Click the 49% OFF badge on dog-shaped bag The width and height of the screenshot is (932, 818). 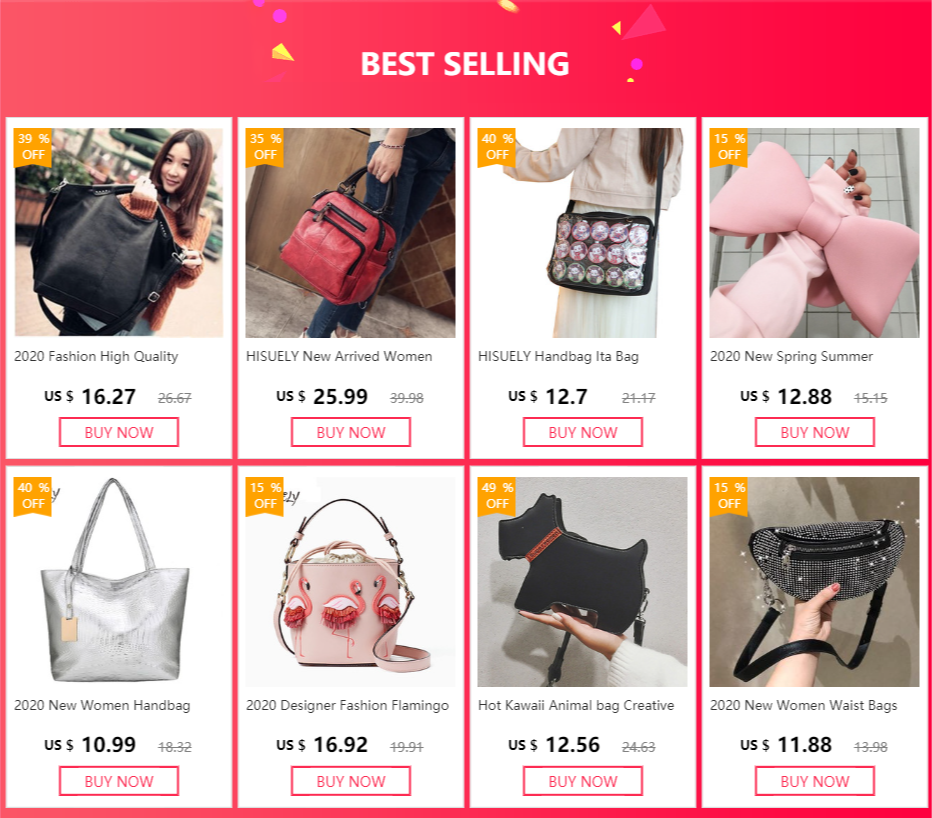pos(496,496)
